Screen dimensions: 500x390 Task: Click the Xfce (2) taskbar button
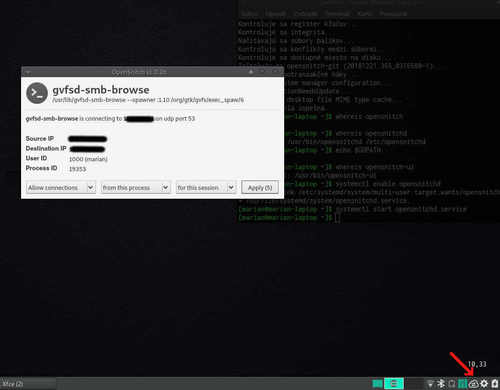click(13, 384)
